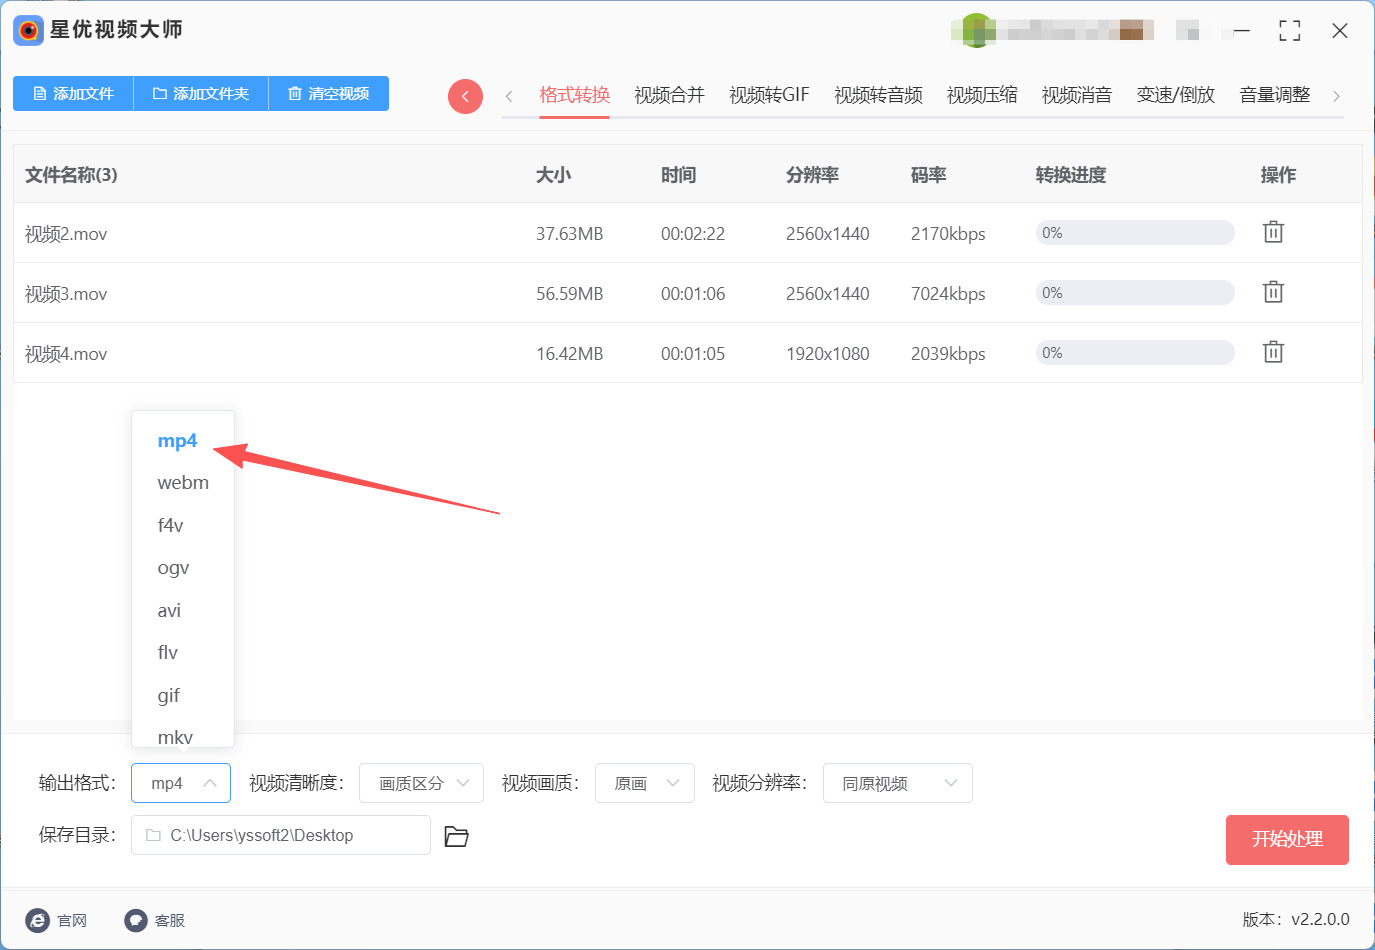The image size is (1375, 950).
Task: Click the 保存目录 path field
Action: coord(281,835)
